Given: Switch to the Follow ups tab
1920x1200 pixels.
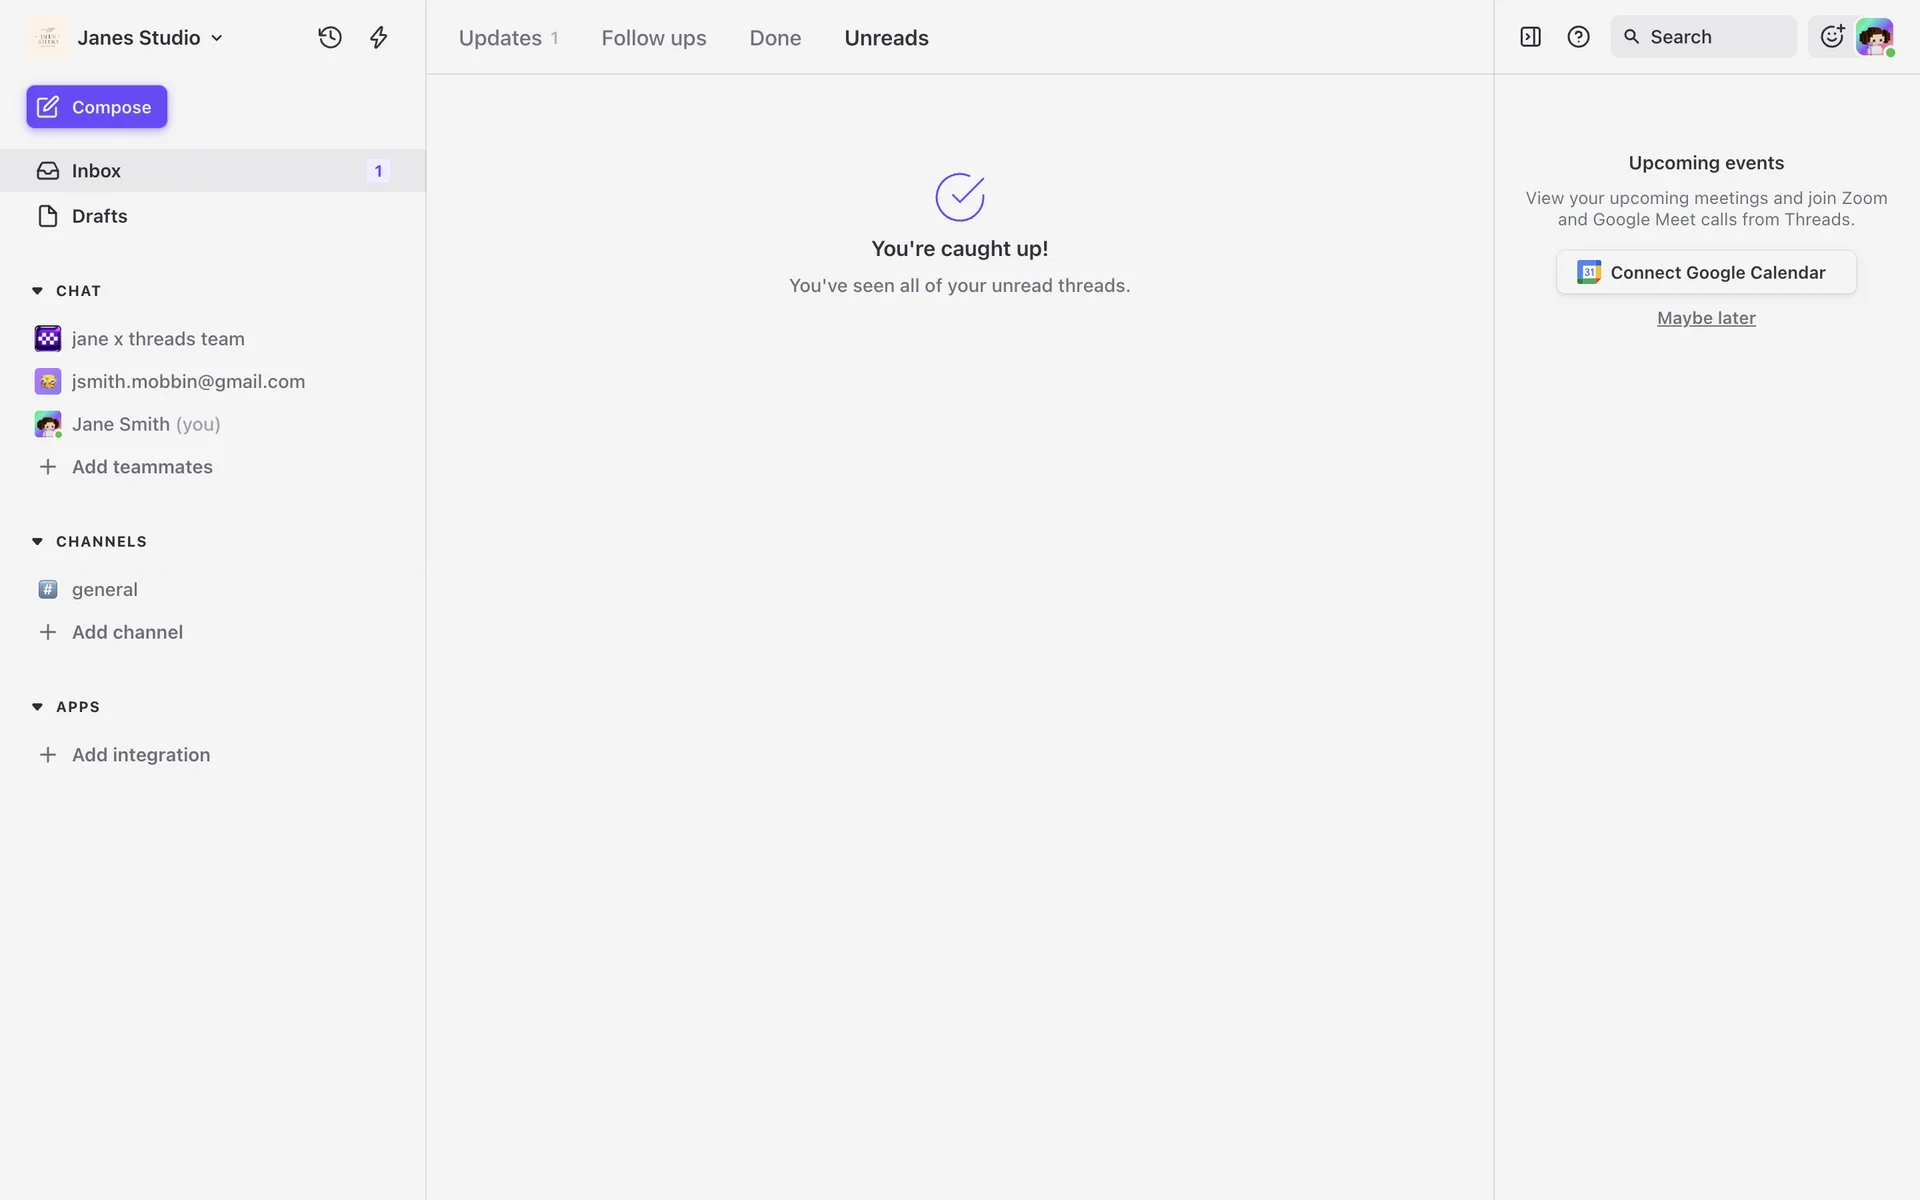Looking at the screenshot, I should coord(654,38).
